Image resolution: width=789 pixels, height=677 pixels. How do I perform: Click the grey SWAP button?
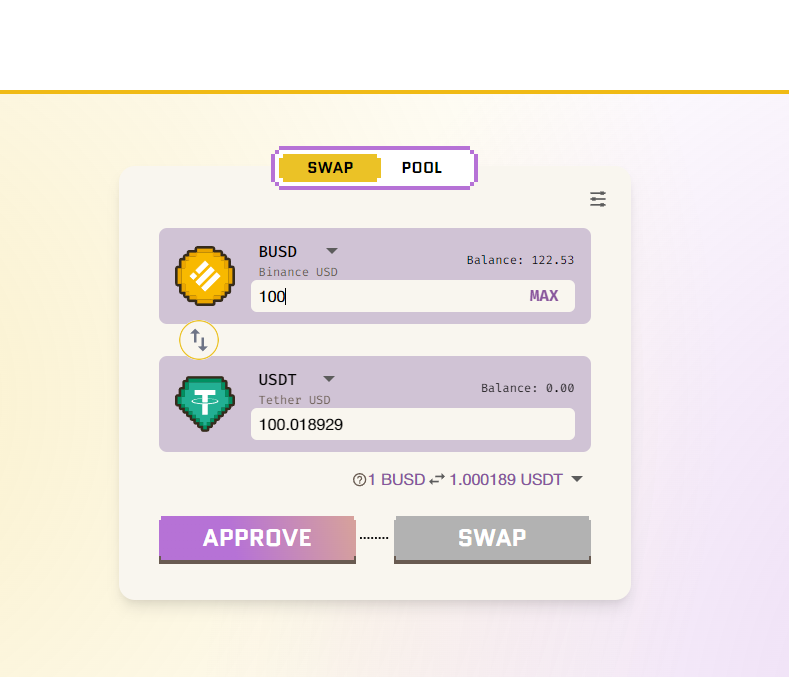[492, 539]
